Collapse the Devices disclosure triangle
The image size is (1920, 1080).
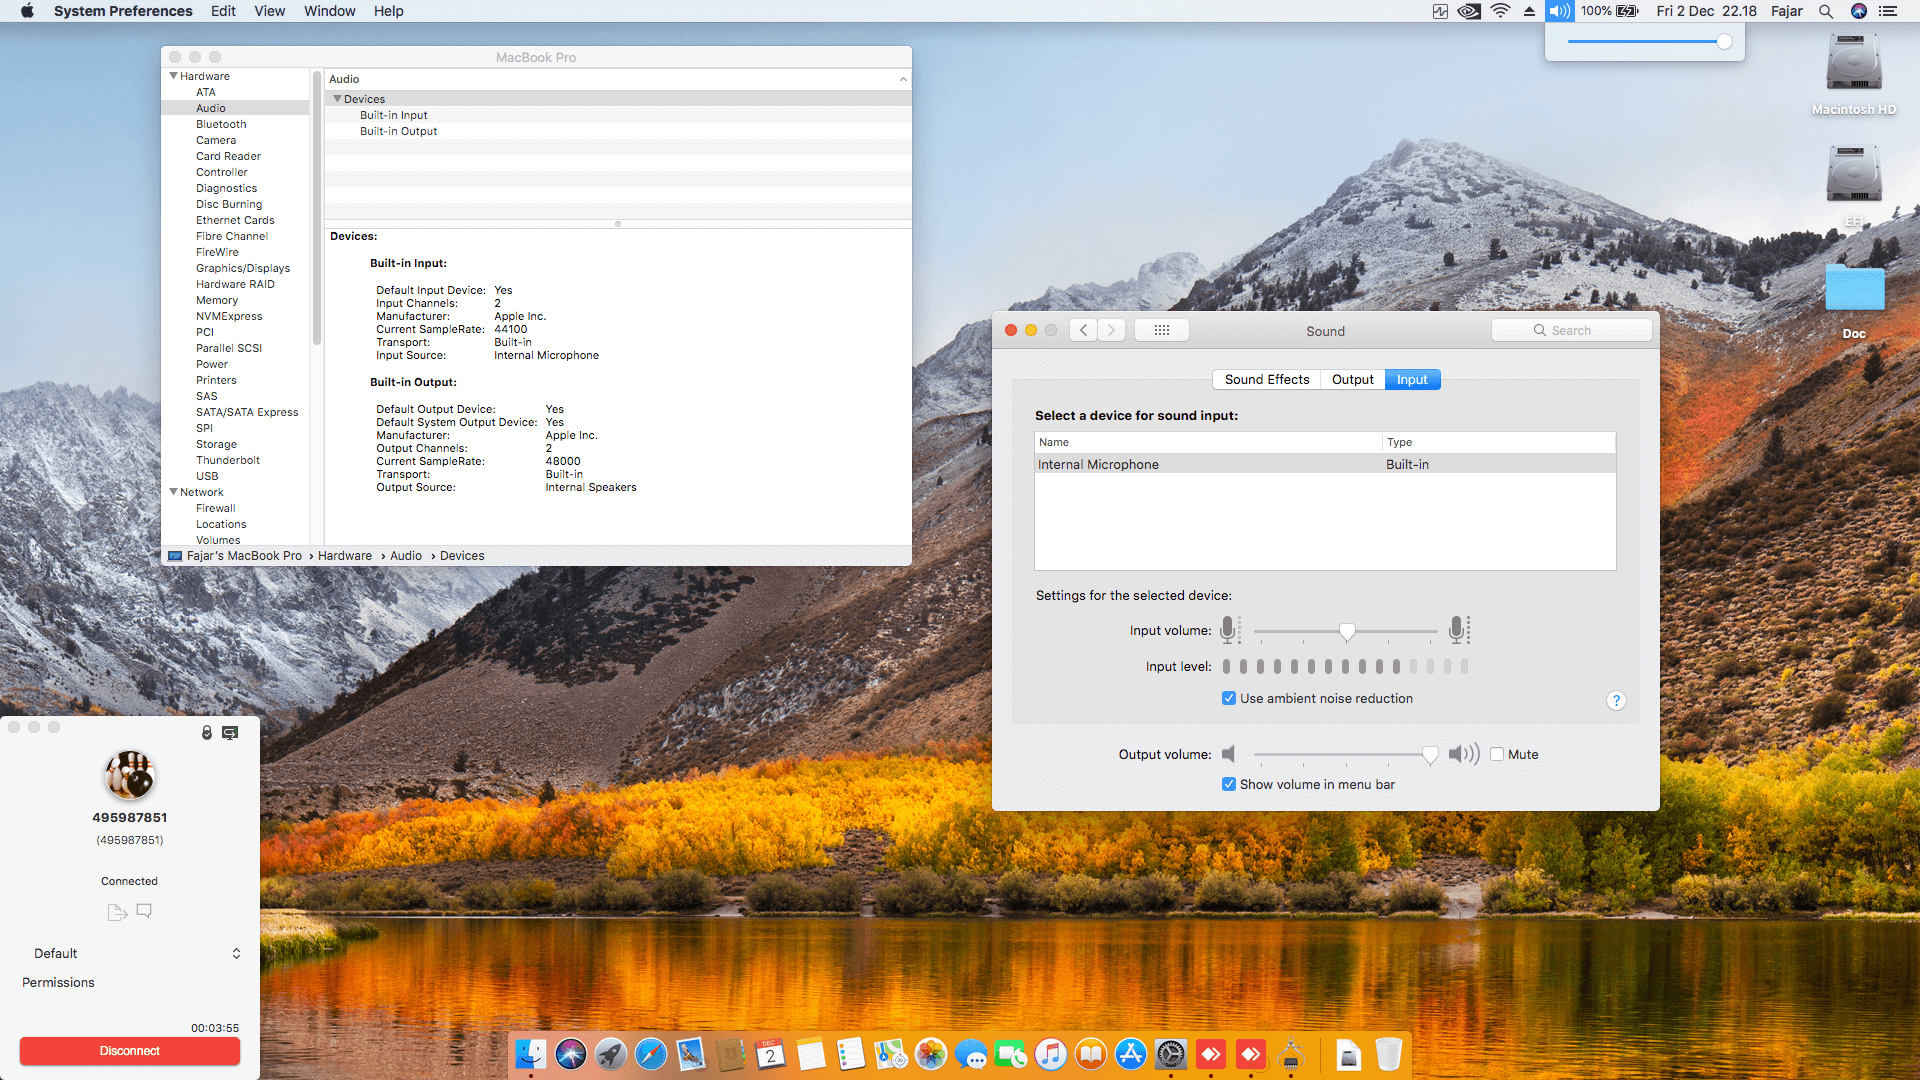[338, 99]
